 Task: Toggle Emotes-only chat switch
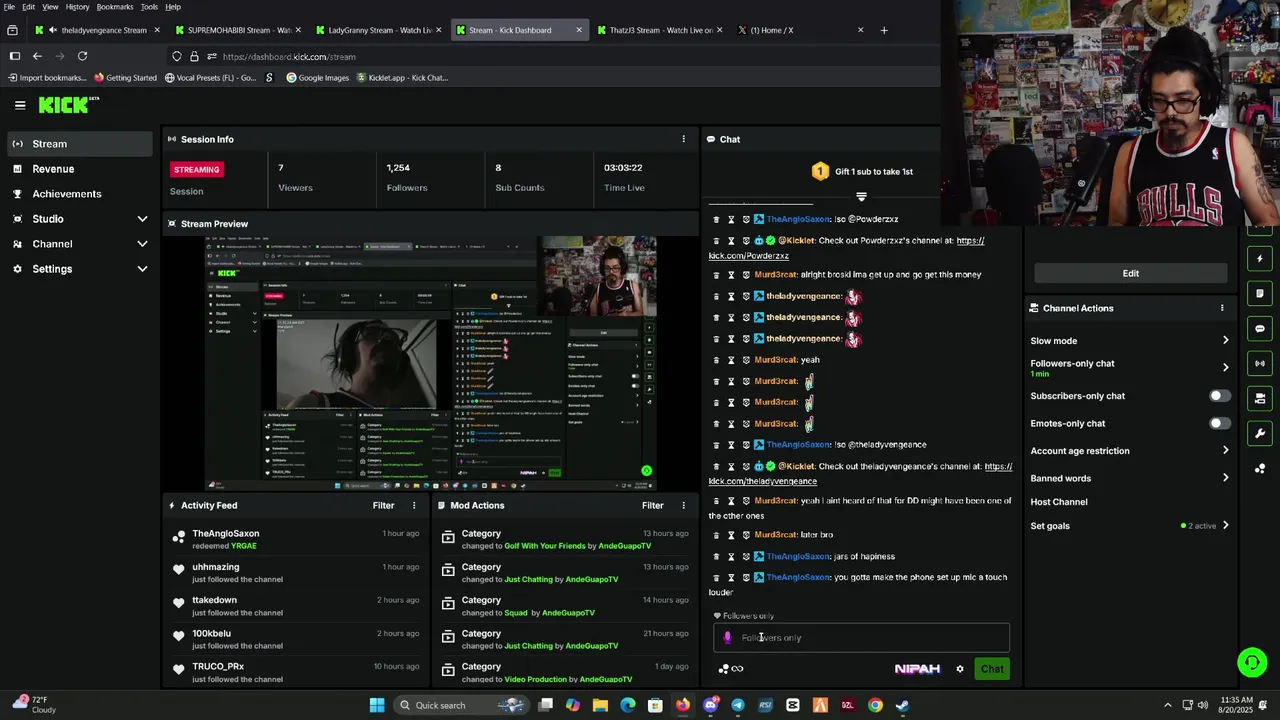click(x=1219, y=423)
